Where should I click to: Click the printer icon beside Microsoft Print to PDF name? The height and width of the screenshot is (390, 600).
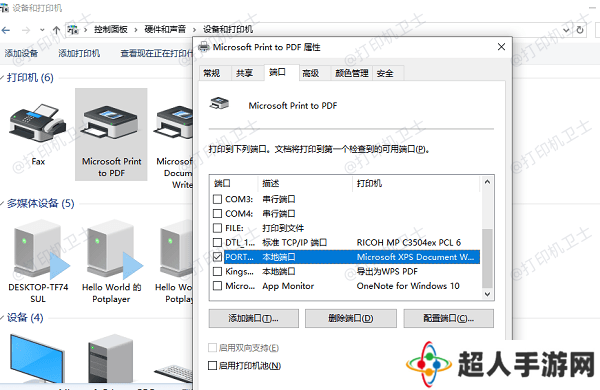pos(219,103)
